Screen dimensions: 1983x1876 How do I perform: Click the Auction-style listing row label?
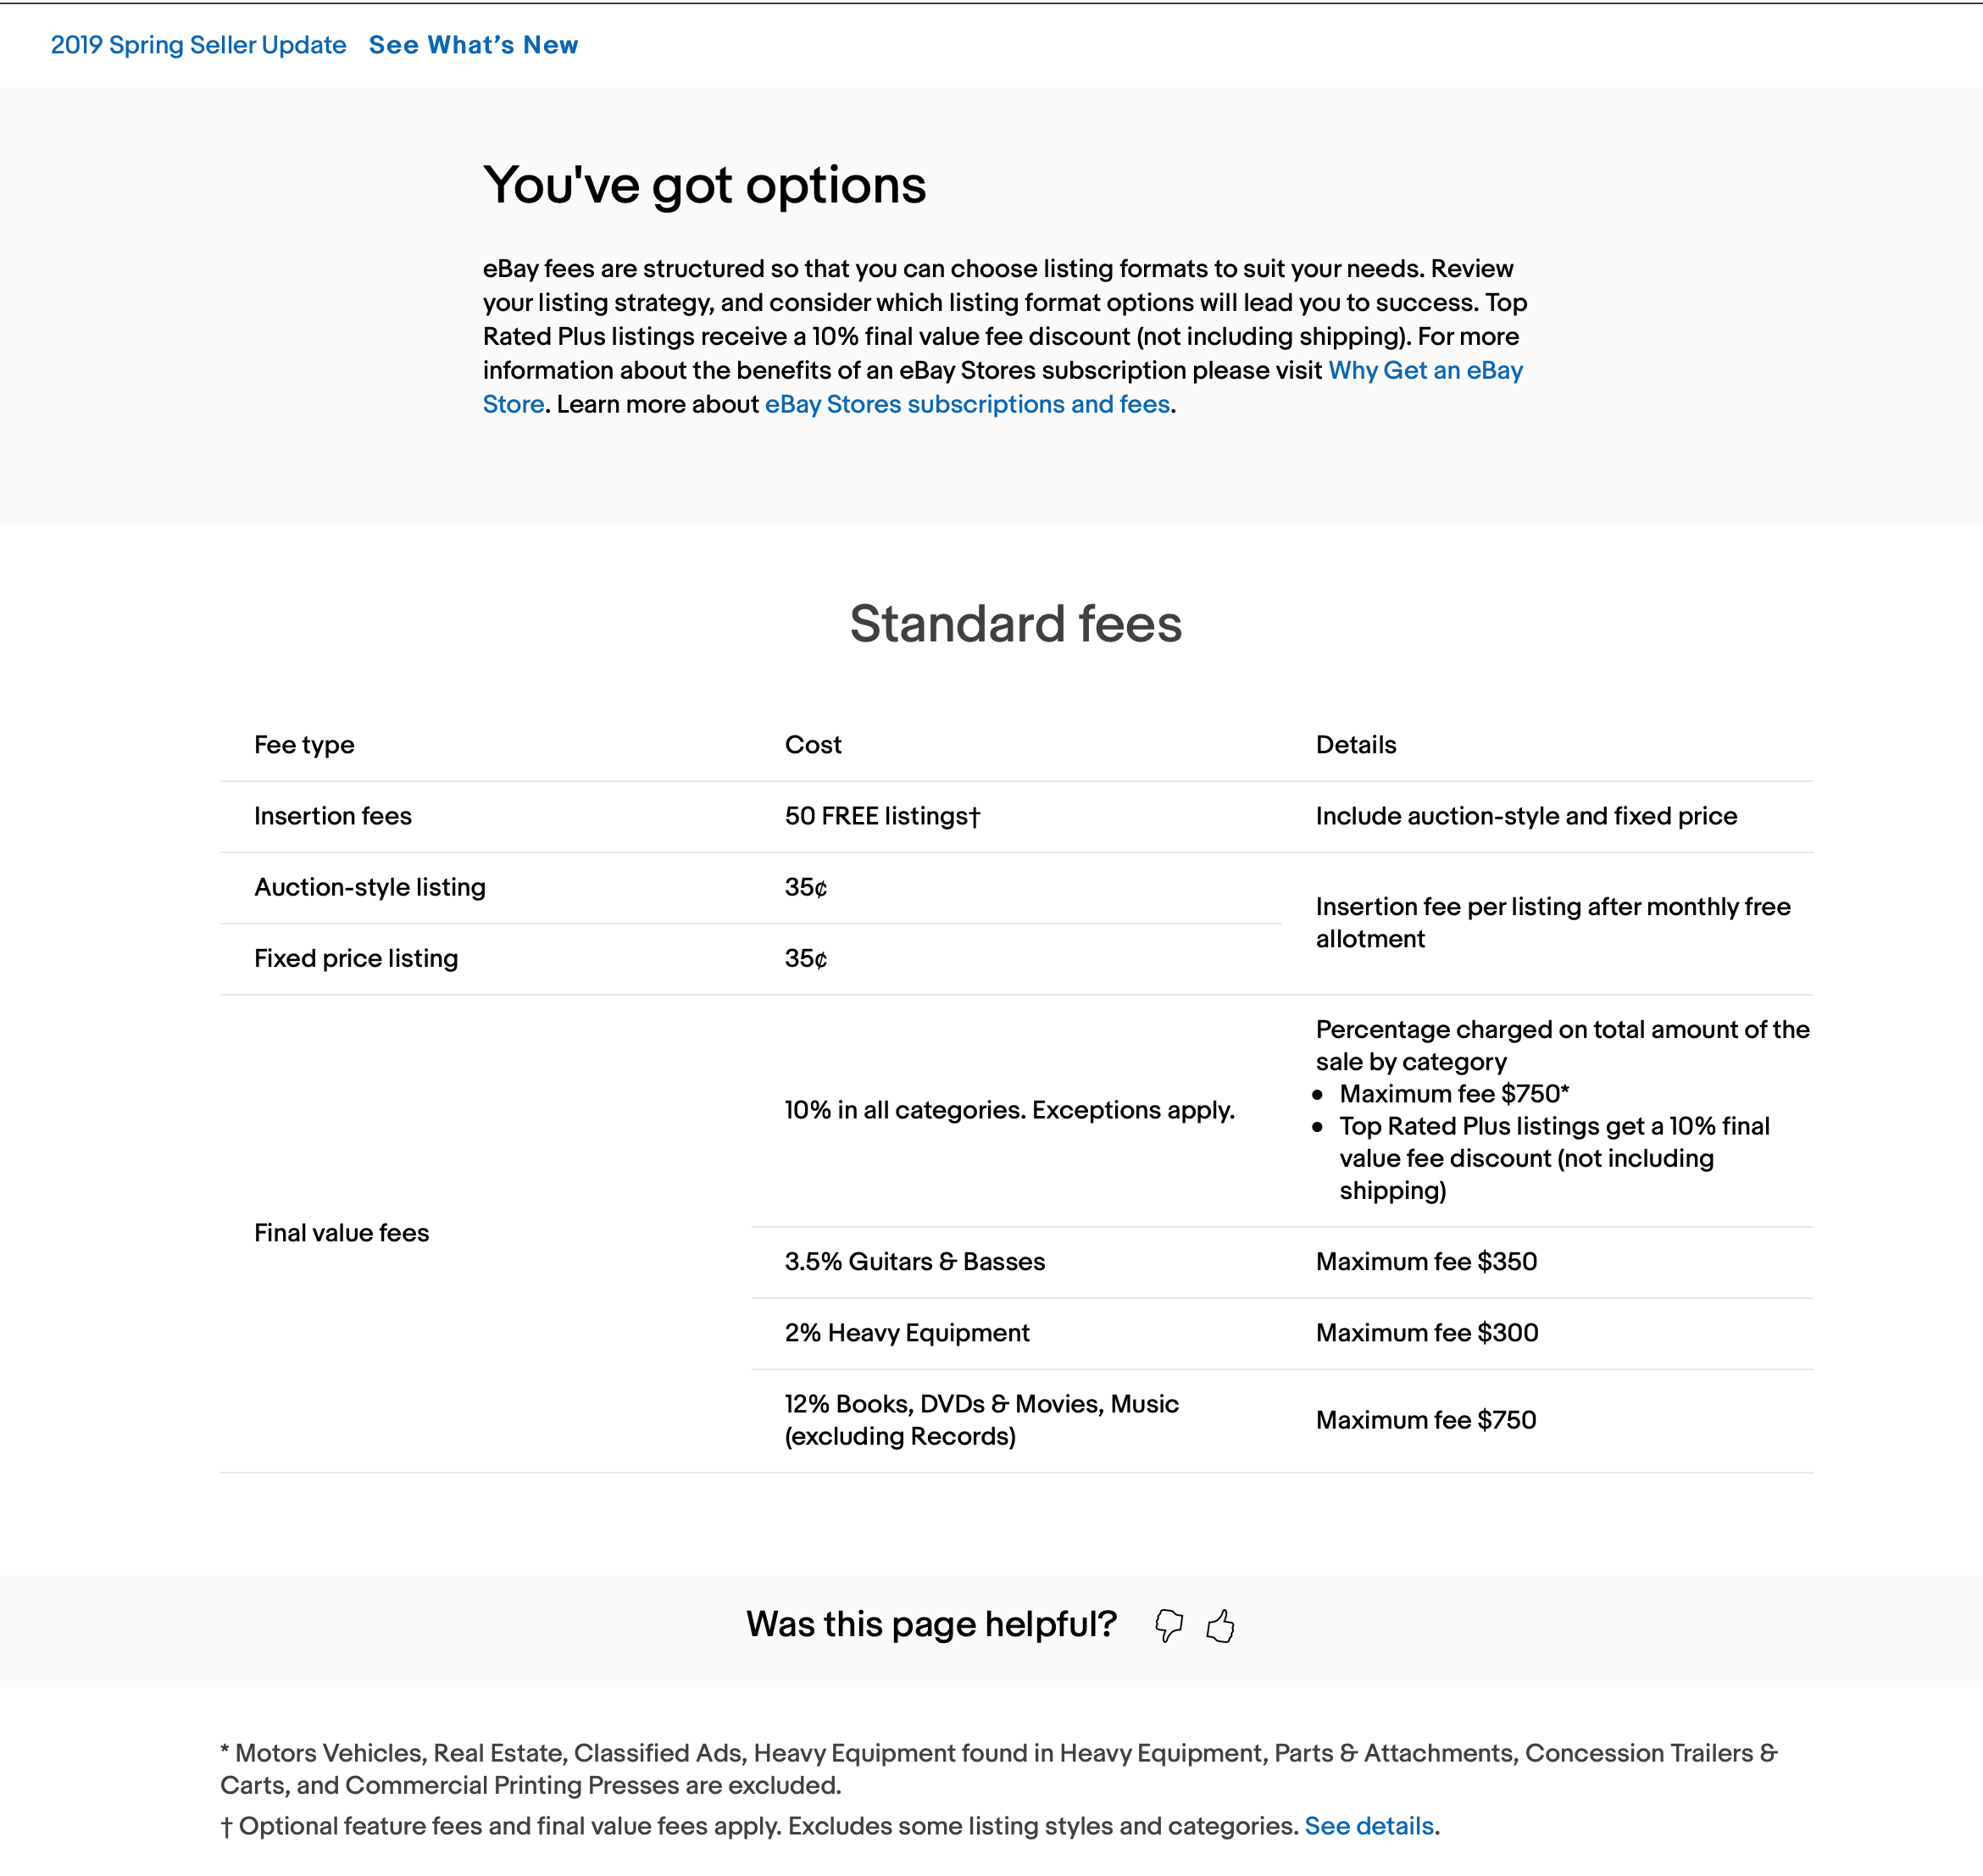pos(370,887)
